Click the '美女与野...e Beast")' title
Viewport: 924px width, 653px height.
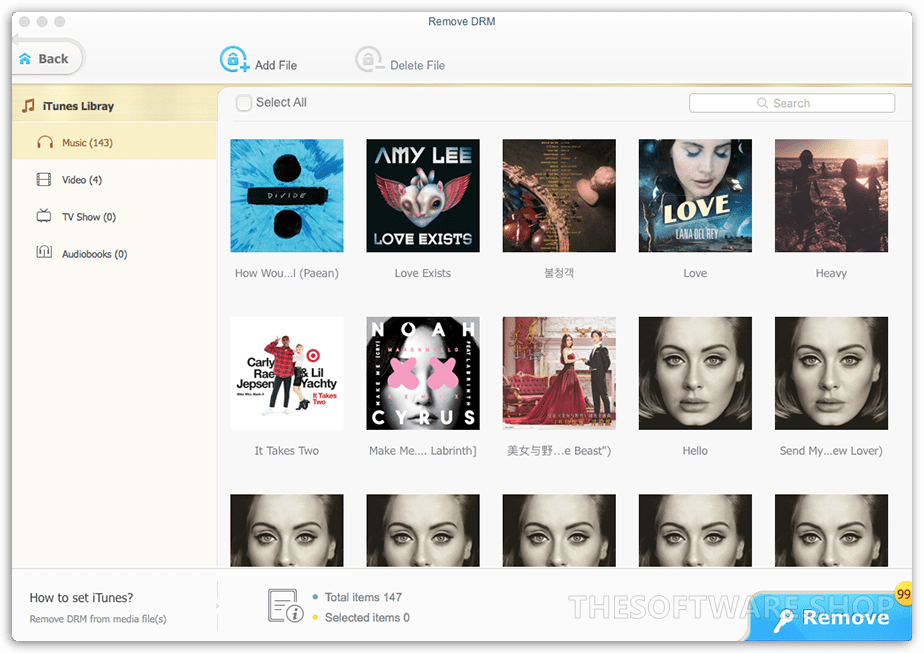(x=559, y=450)
